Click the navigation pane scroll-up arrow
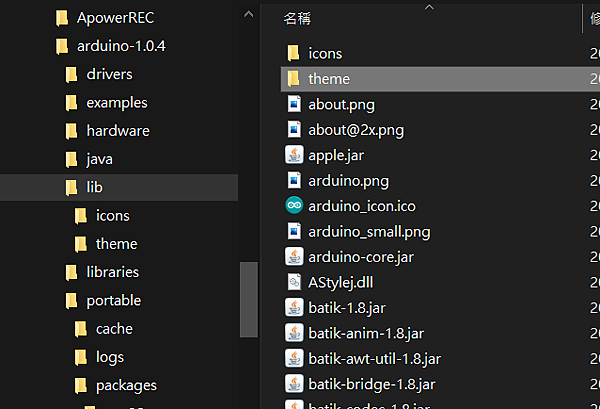This screenshot has height=409, width=600. click(x=249, y=15)
